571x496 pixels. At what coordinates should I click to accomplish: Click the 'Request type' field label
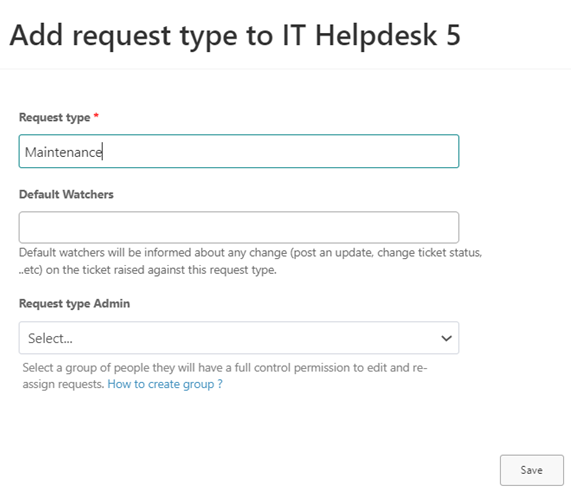coord(55,118)
